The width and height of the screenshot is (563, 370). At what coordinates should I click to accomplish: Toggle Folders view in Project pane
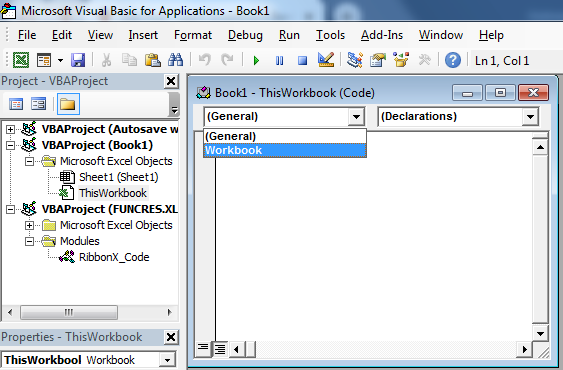(x=68, y=104)
